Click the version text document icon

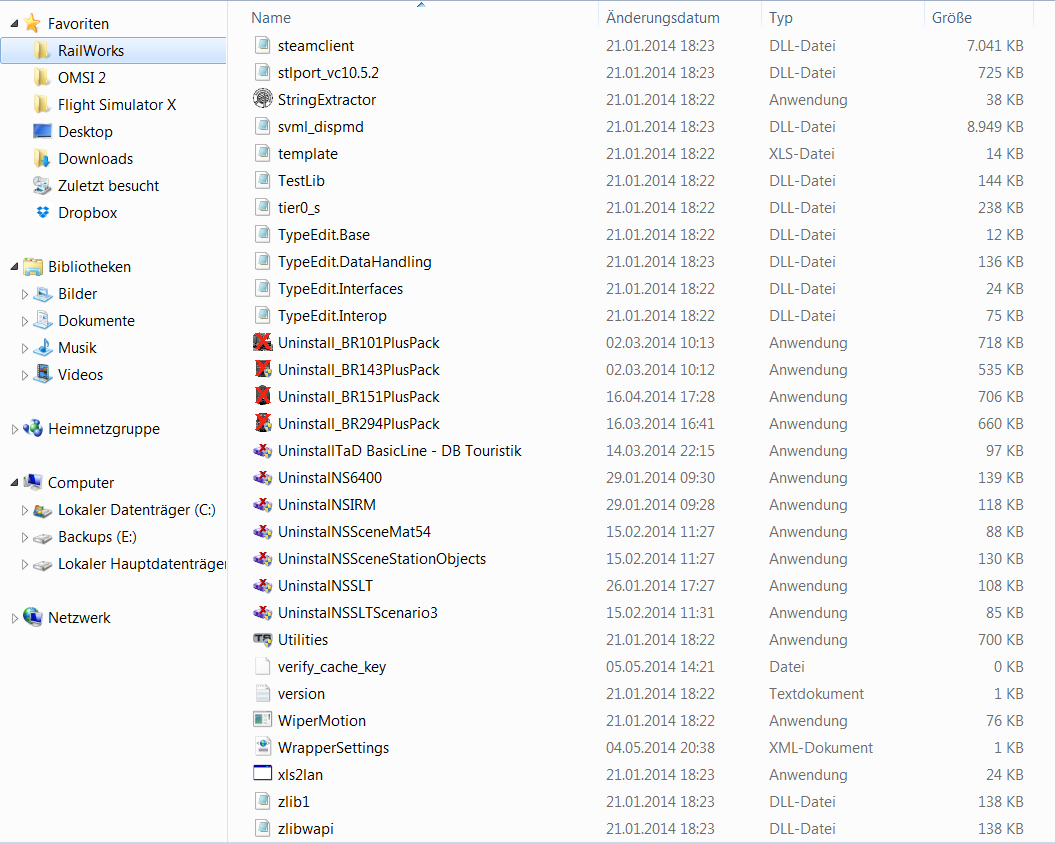click(262, 693)
